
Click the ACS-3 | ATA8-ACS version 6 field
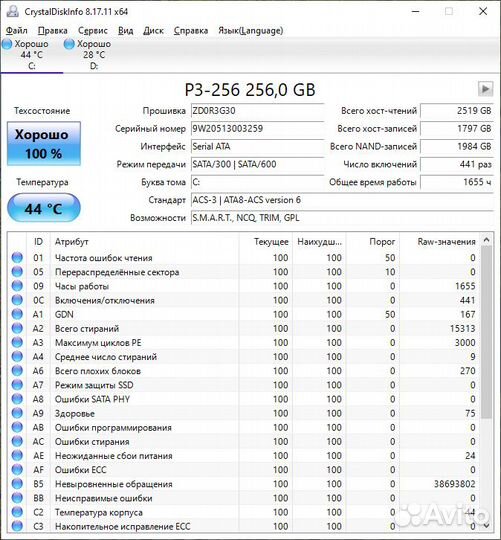(x=342, y=200)
